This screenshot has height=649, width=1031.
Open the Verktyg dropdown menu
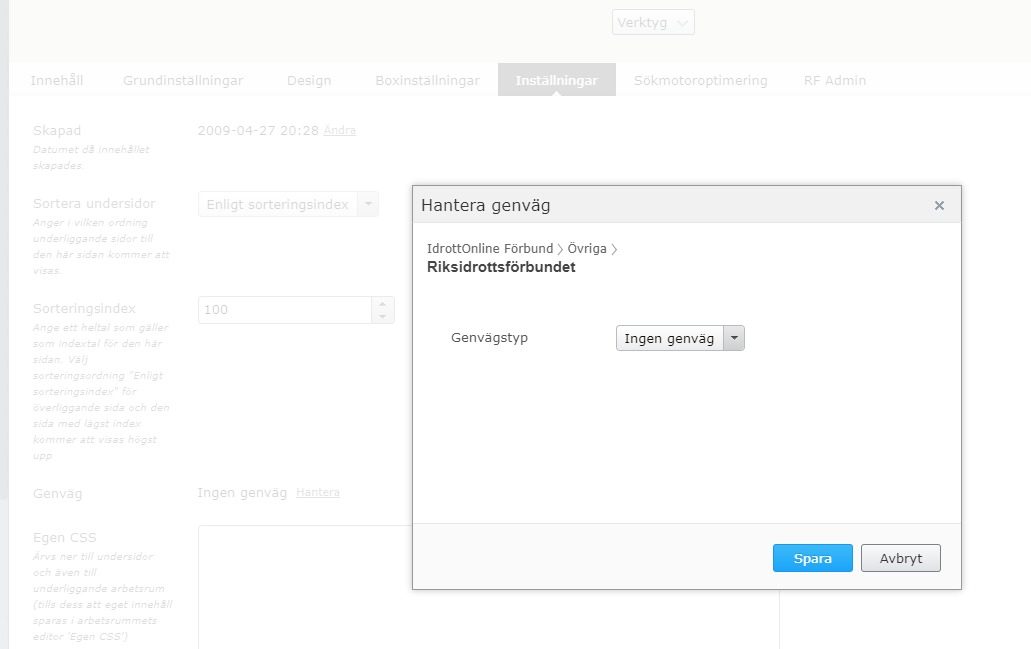(x=653, y=22)
